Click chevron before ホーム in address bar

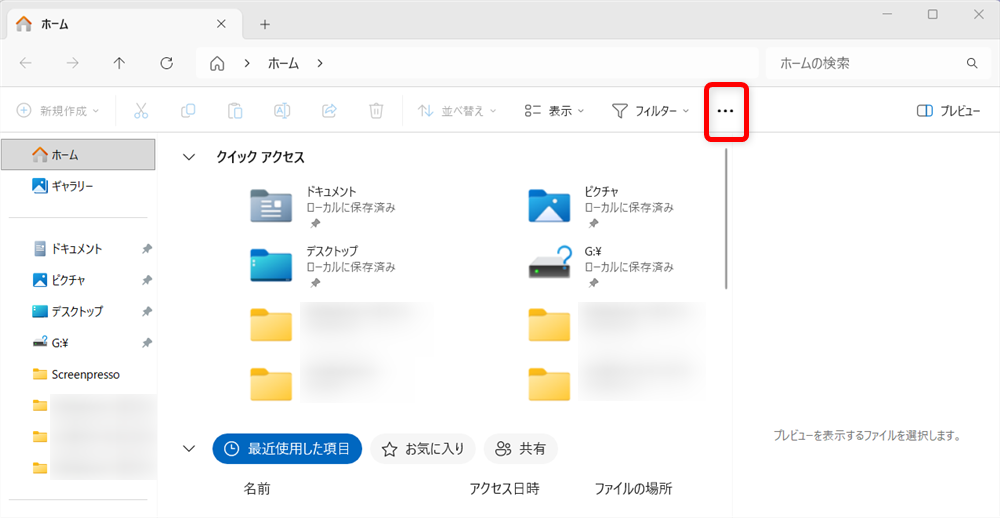pyautogui.click(x=247, y=63)
